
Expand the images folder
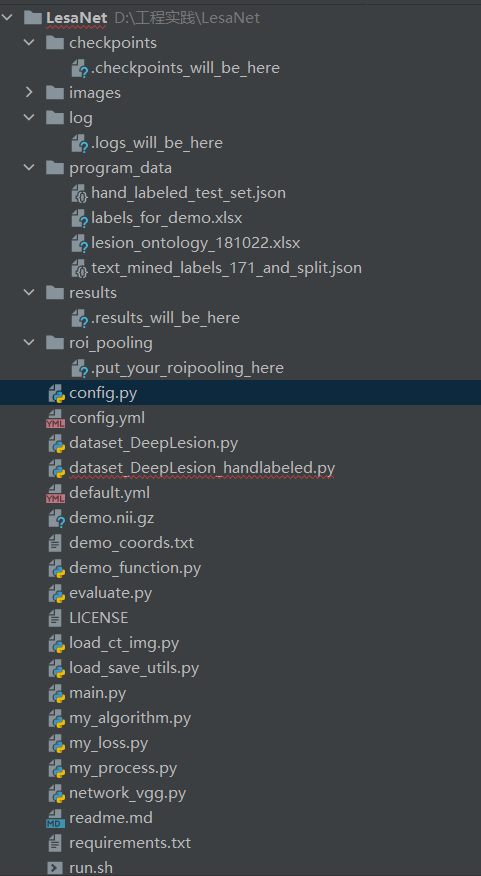tap(30, 92)
